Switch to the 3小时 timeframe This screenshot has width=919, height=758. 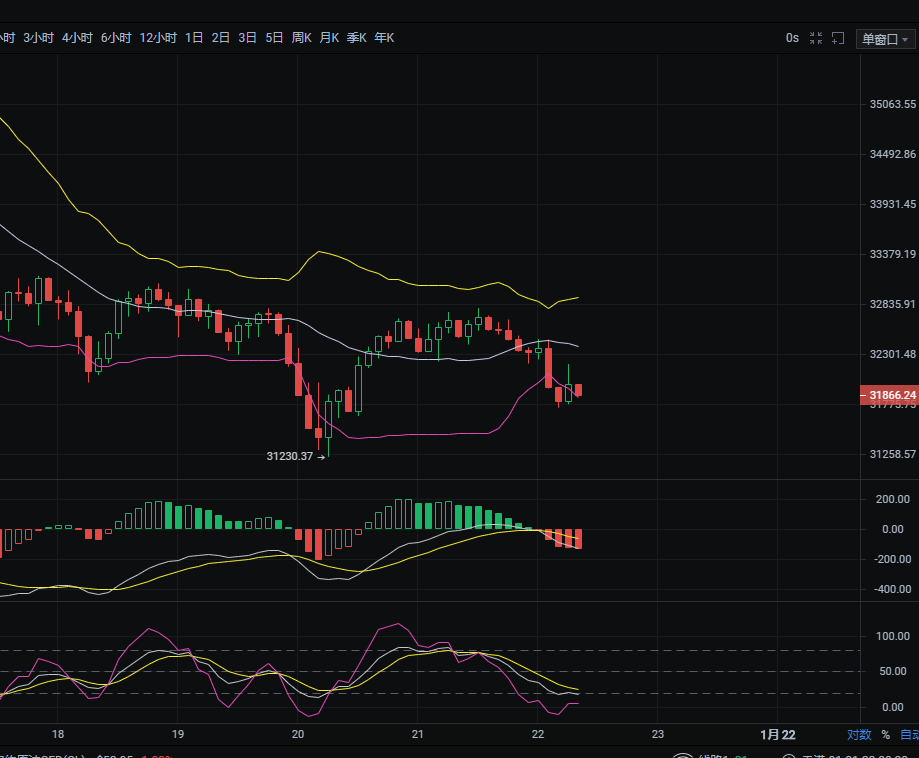(38, 38)
